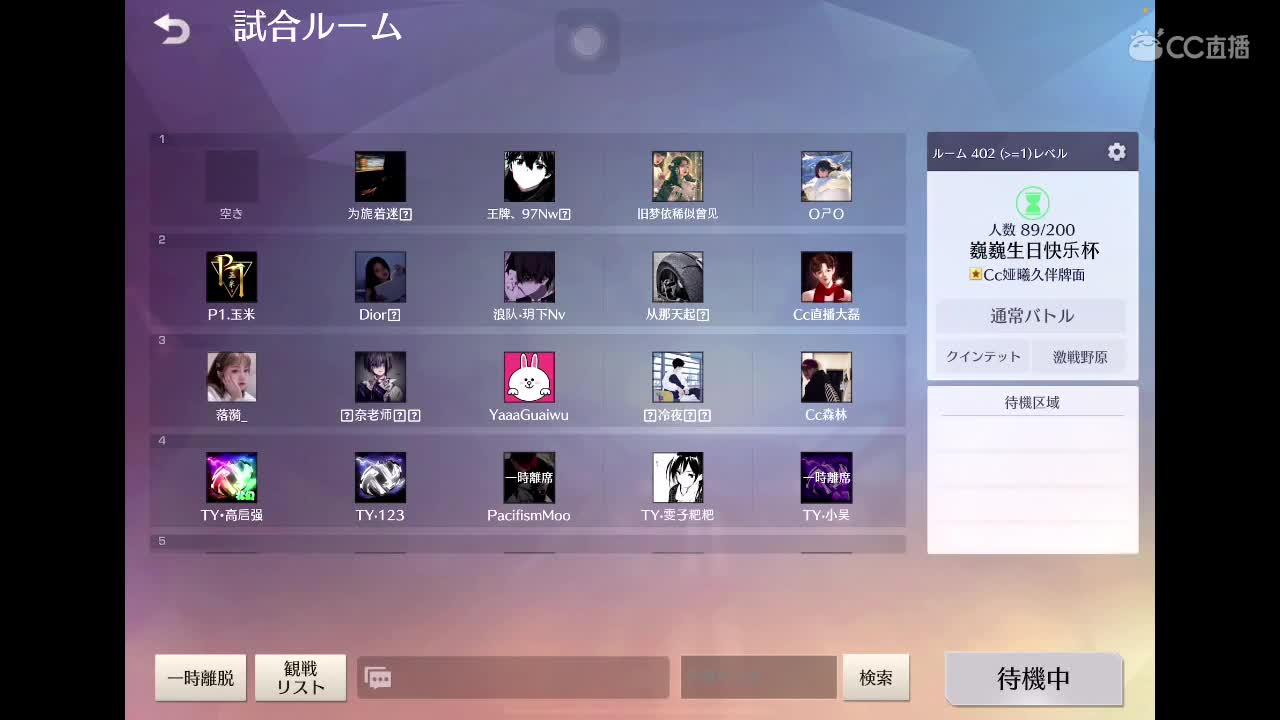Viewport: 1280px width, 720px height.
Task: Click the player name PacifismMoo
Action: tap(529, 516)
